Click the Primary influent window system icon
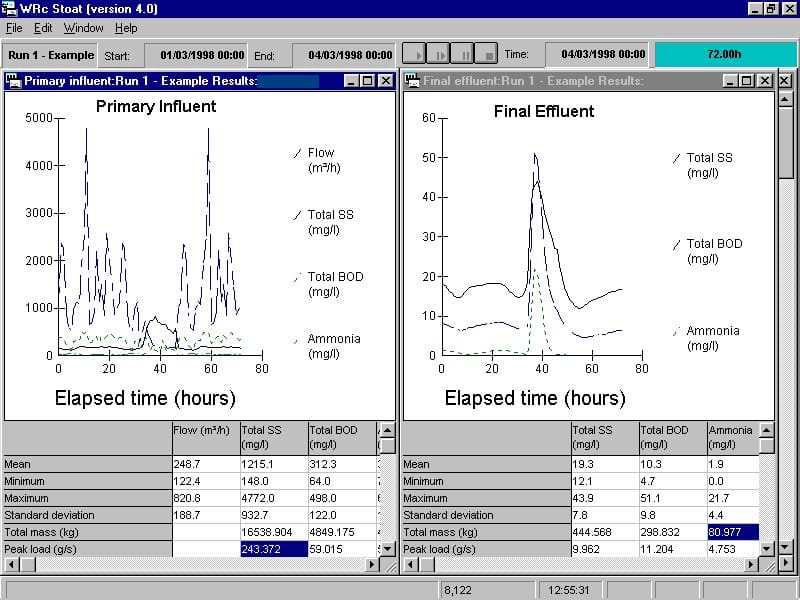 point(14,81)
